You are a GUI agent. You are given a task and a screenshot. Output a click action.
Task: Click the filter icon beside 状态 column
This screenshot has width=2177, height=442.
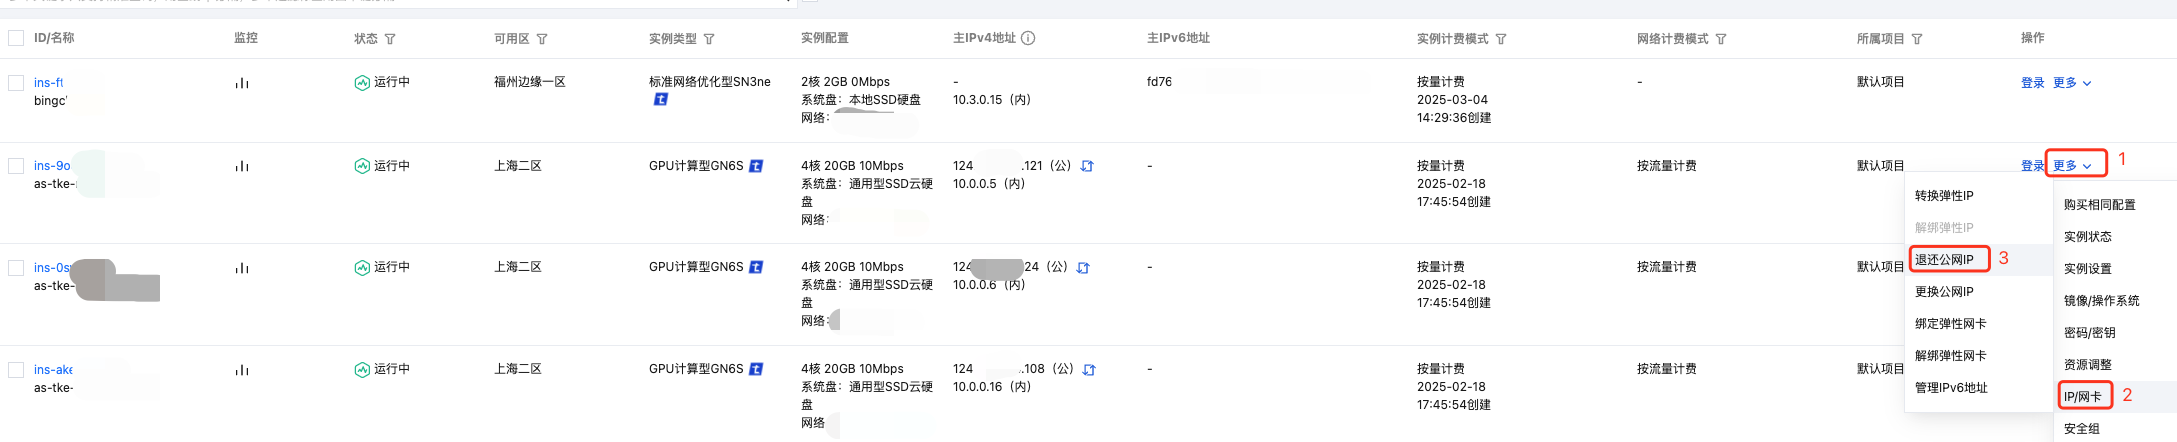click(390, 39)
